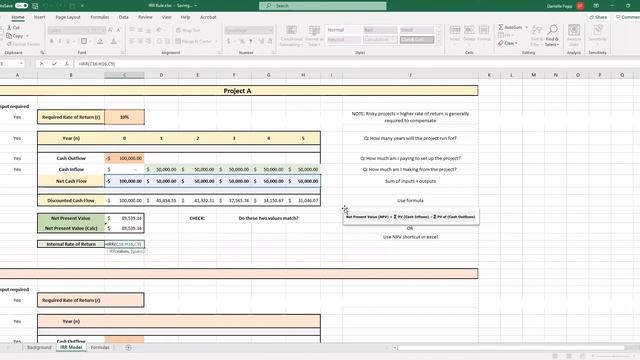The width and height of the screenshot is (640, 360).
Task: Click Percent Style icon
Action: pos(242,41)
